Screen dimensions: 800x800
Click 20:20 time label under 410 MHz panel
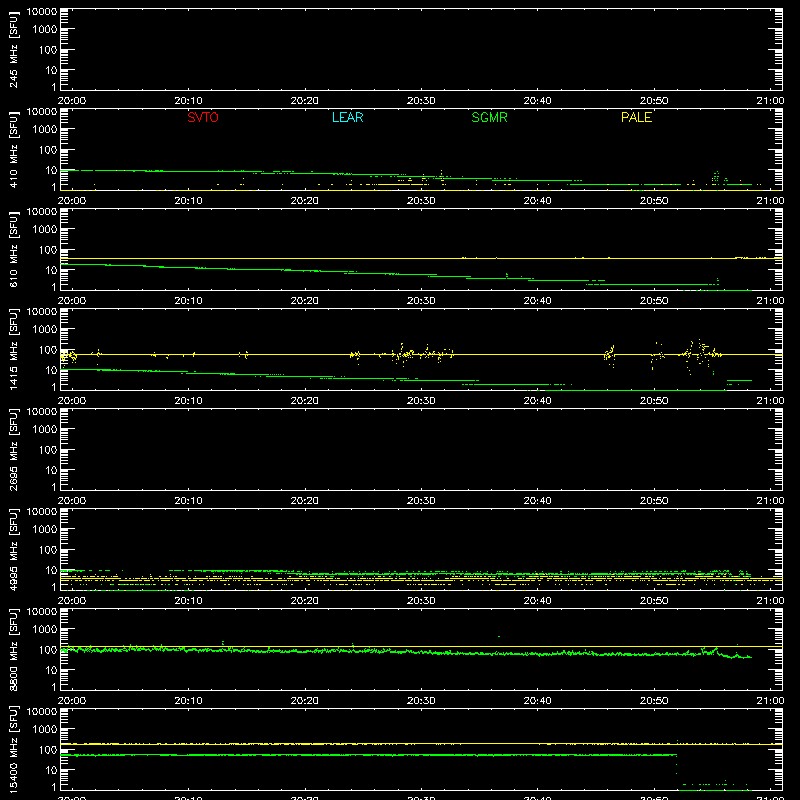(x=305, y=201)
